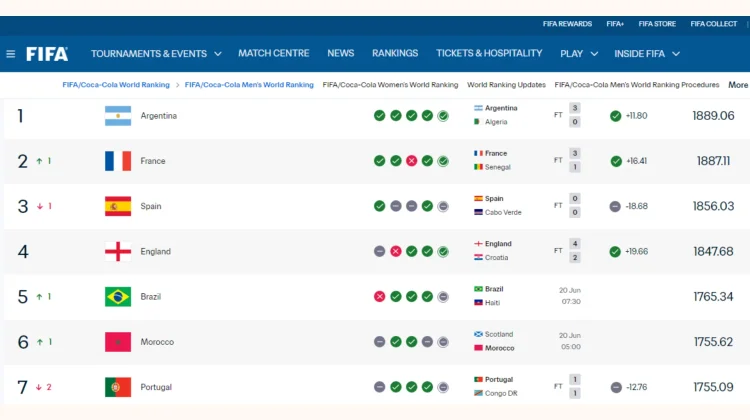750x420 pixels.
Task: Click grey draw icon next to -18.68
Action: [615, 206]
